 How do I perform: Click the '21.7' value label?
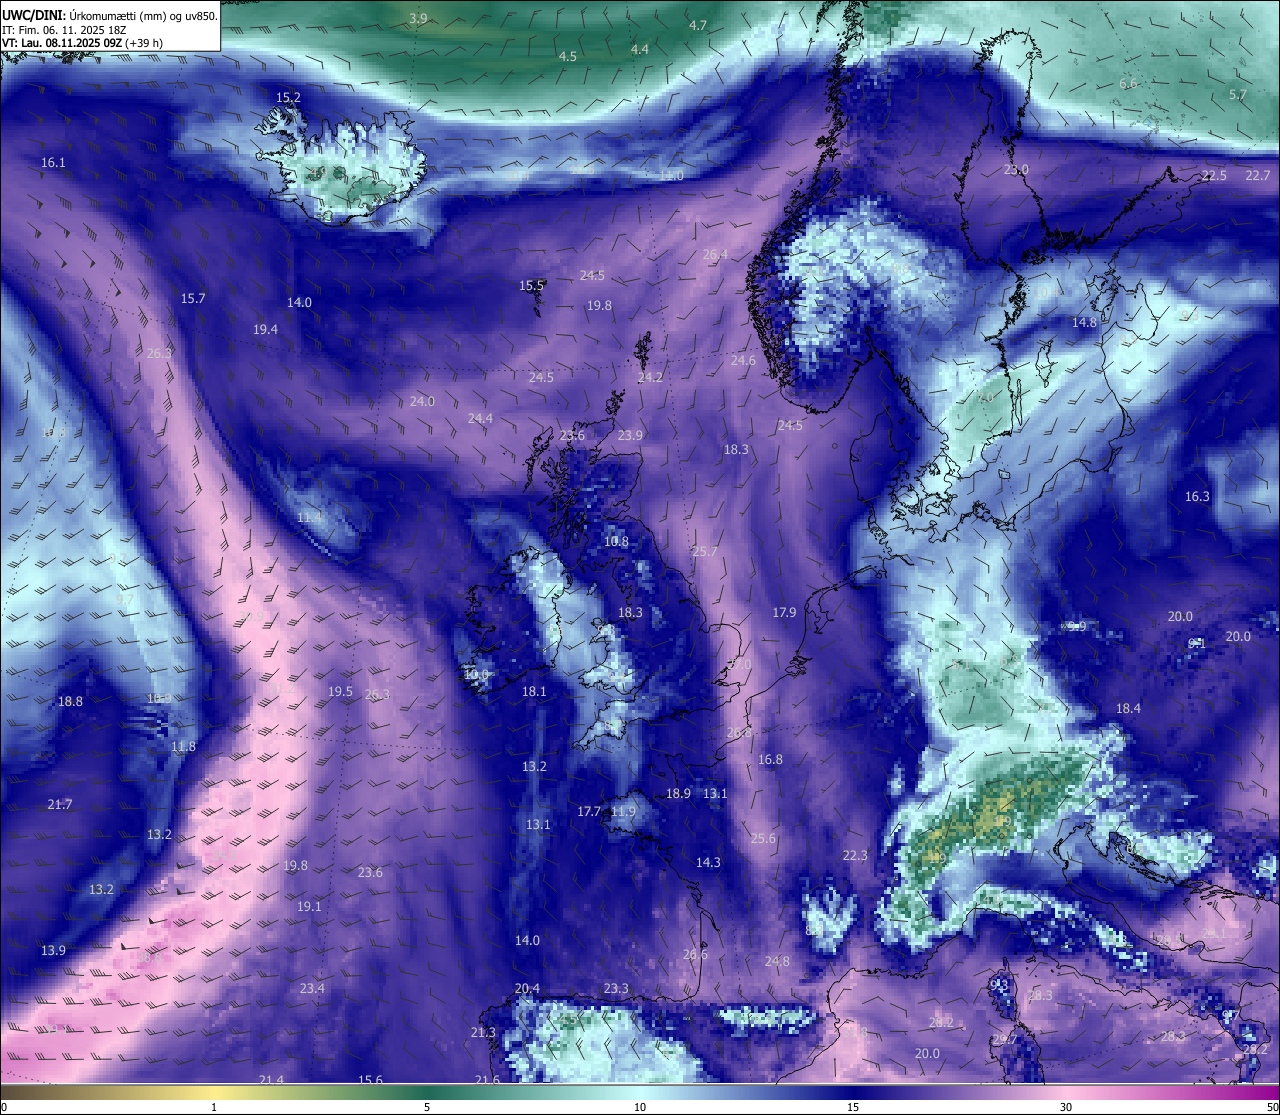(59, 804)
